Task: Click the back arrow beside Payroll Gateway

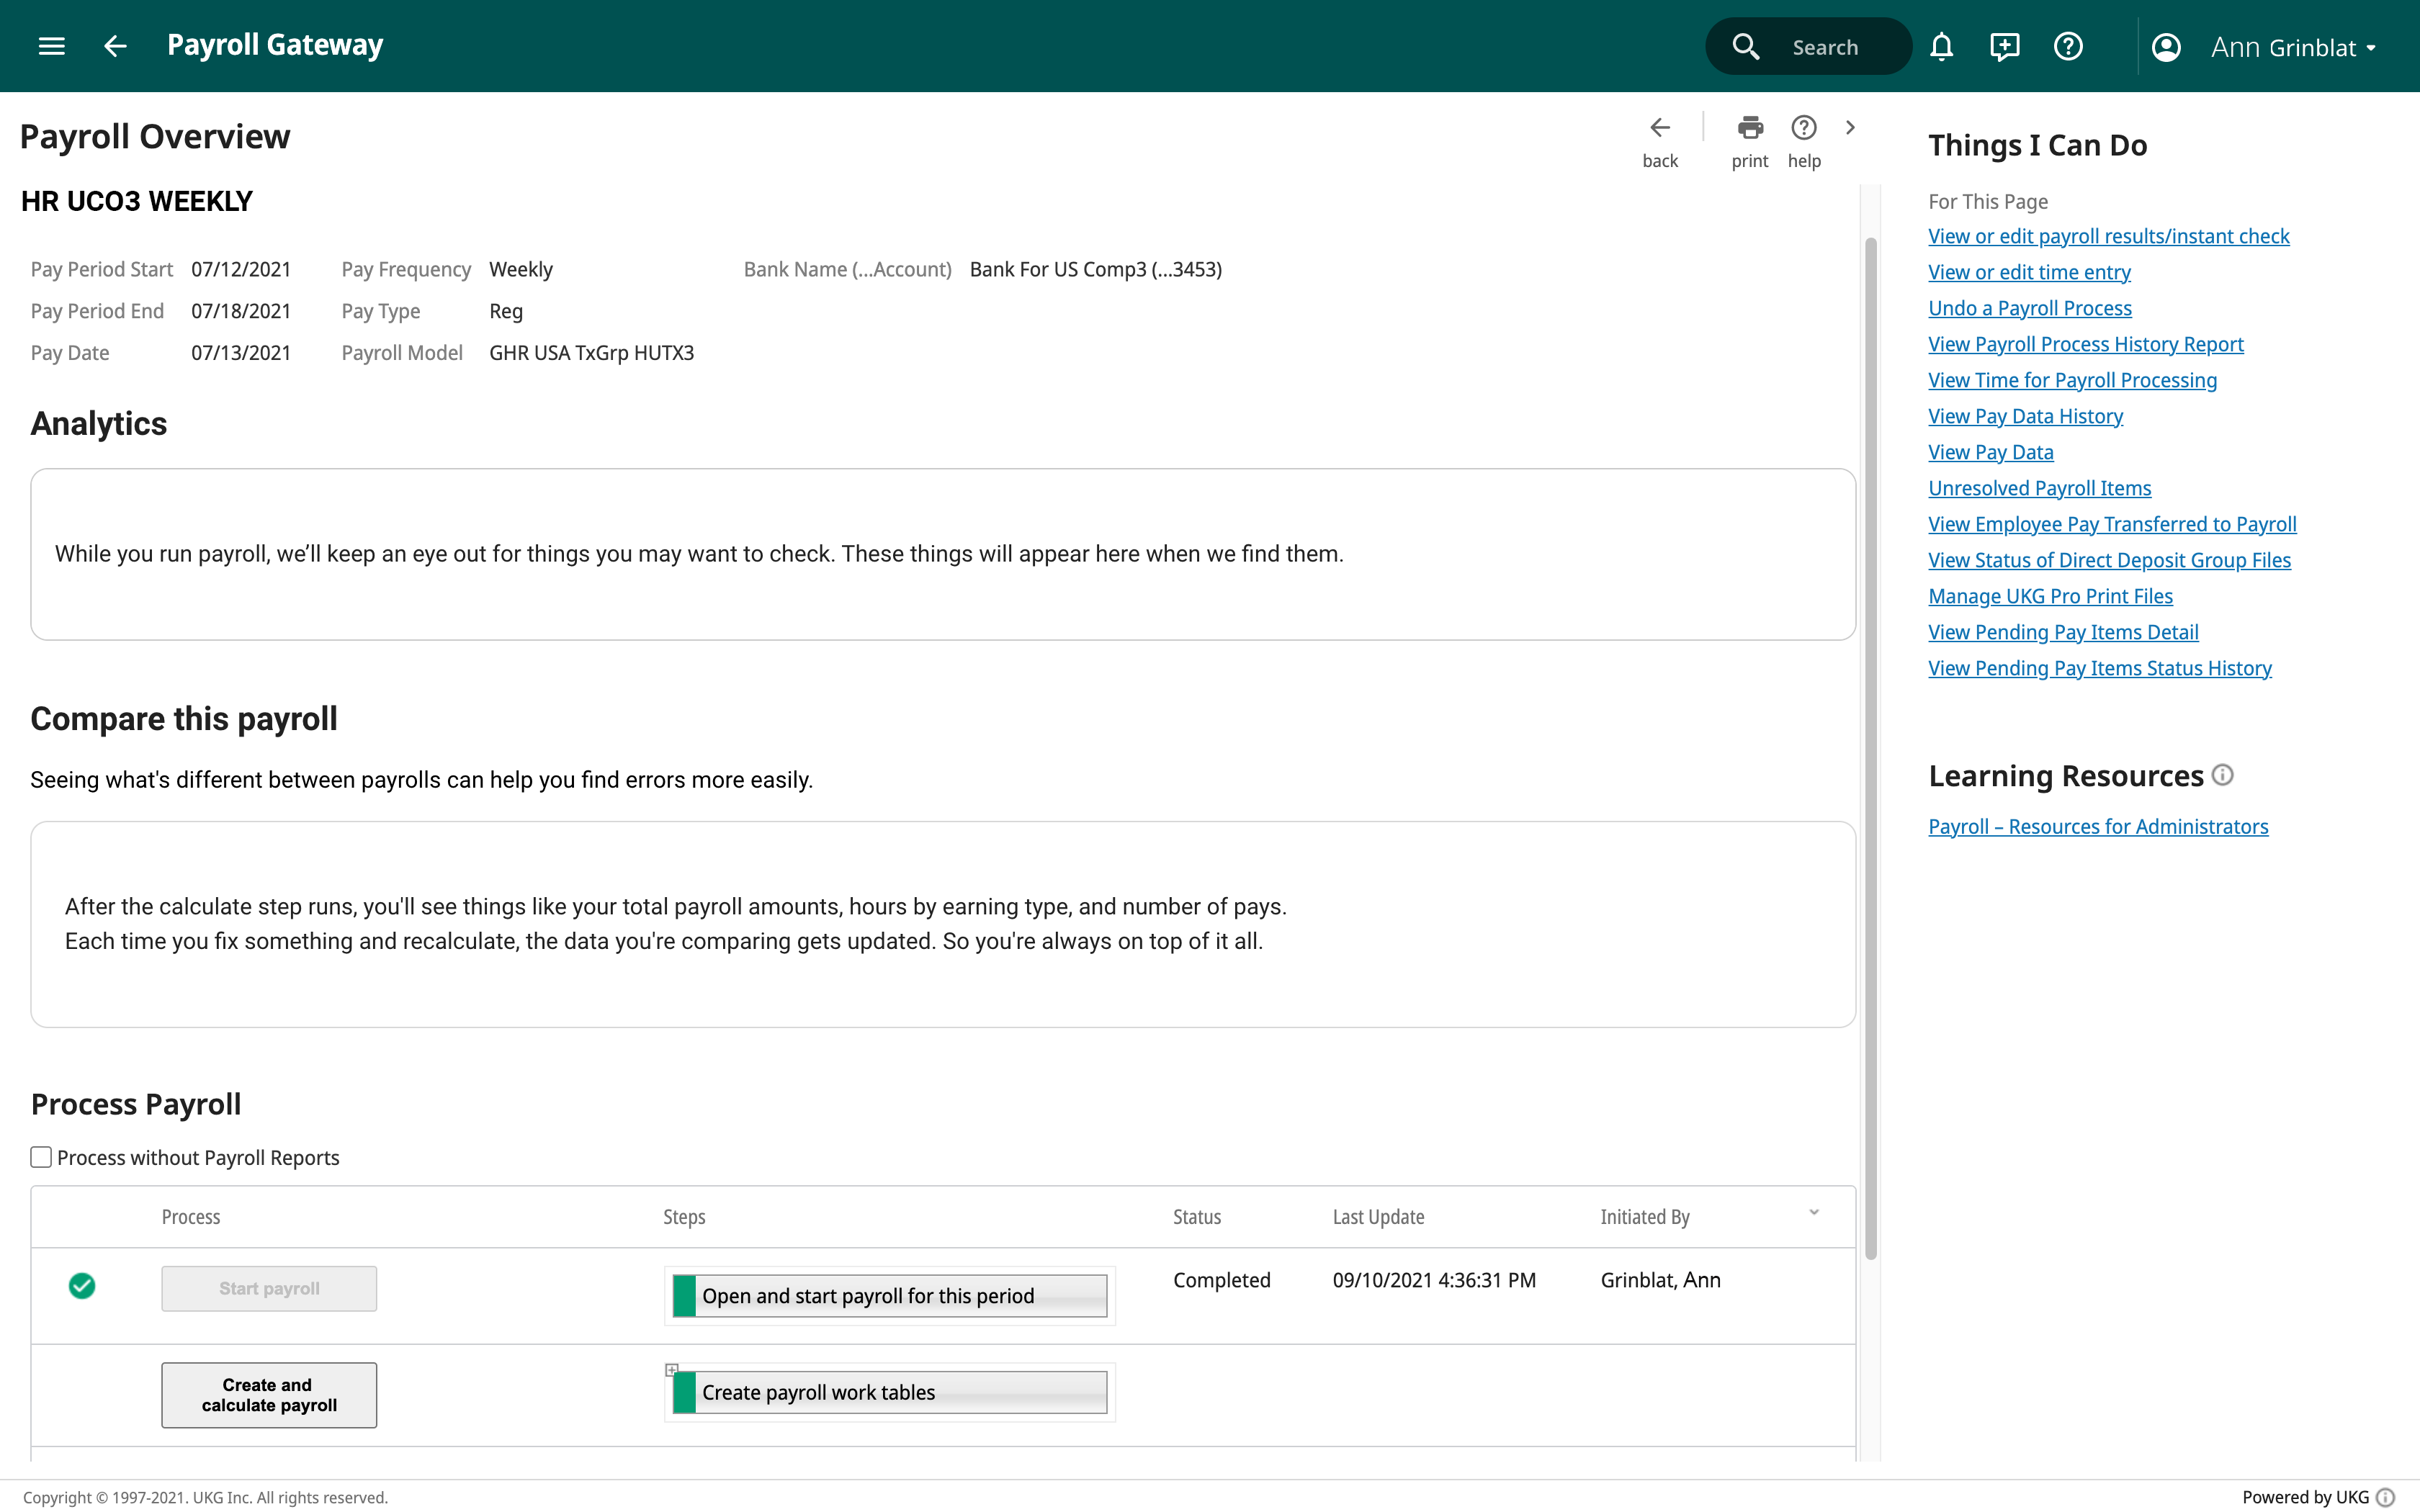Action: pos(114,46)
